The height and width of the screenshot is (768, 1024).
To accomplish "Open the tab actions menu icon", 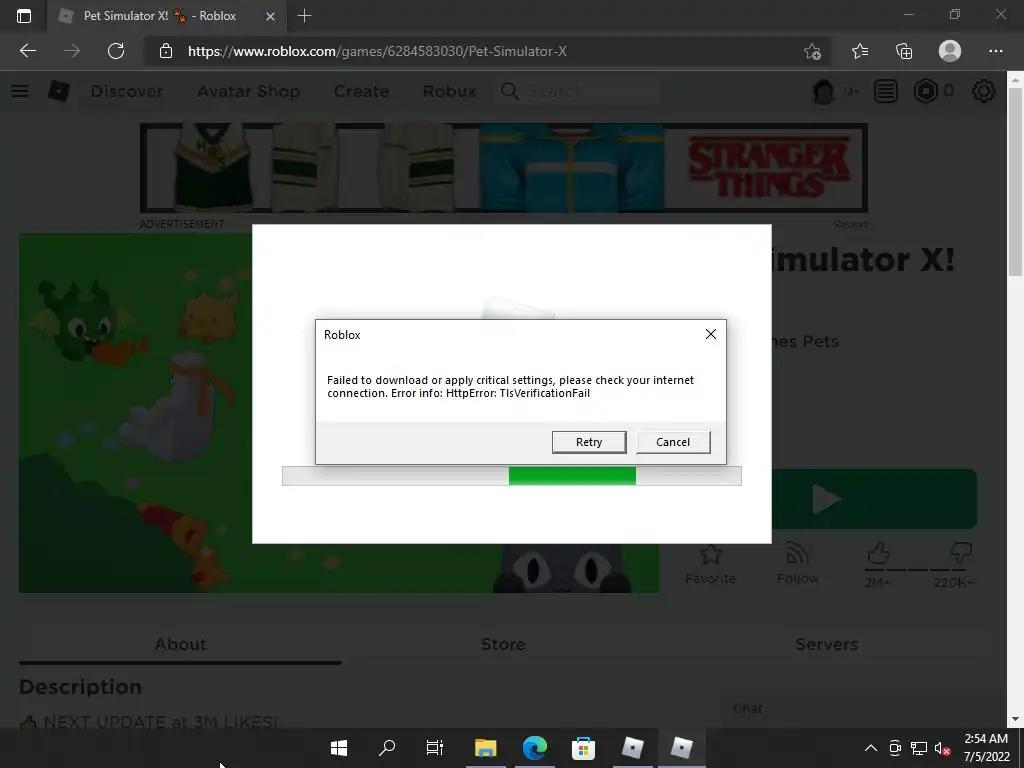I will [x=24, y=16].
